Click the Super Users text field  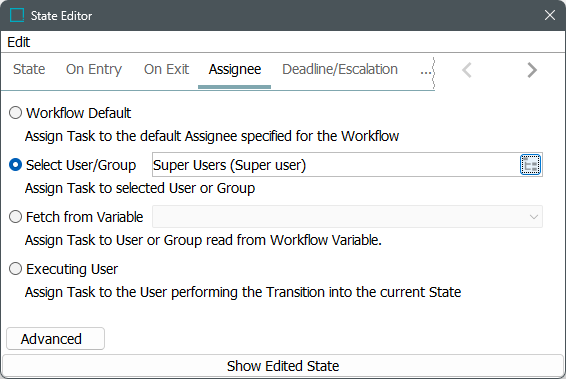coord(336,165)
